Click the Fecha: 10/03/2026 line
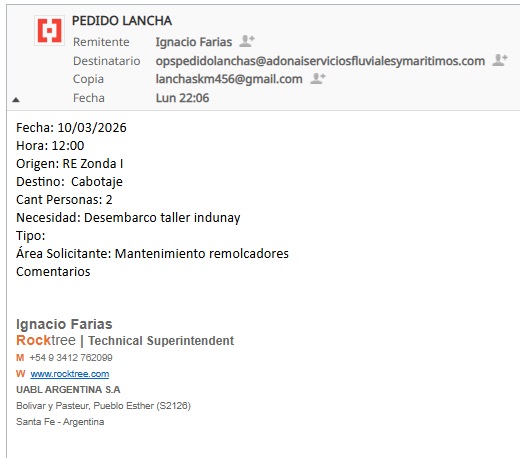The height and width of the screenshot is (458, 520). point(71,128)
